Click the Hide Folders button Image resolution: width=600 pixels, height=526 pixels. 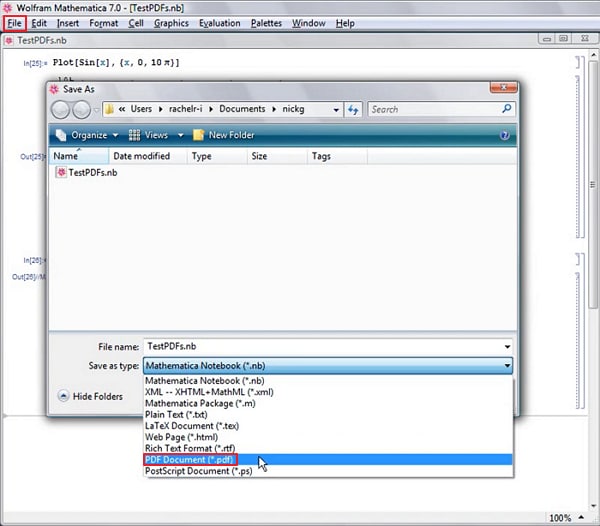click(x=90, y=396)
